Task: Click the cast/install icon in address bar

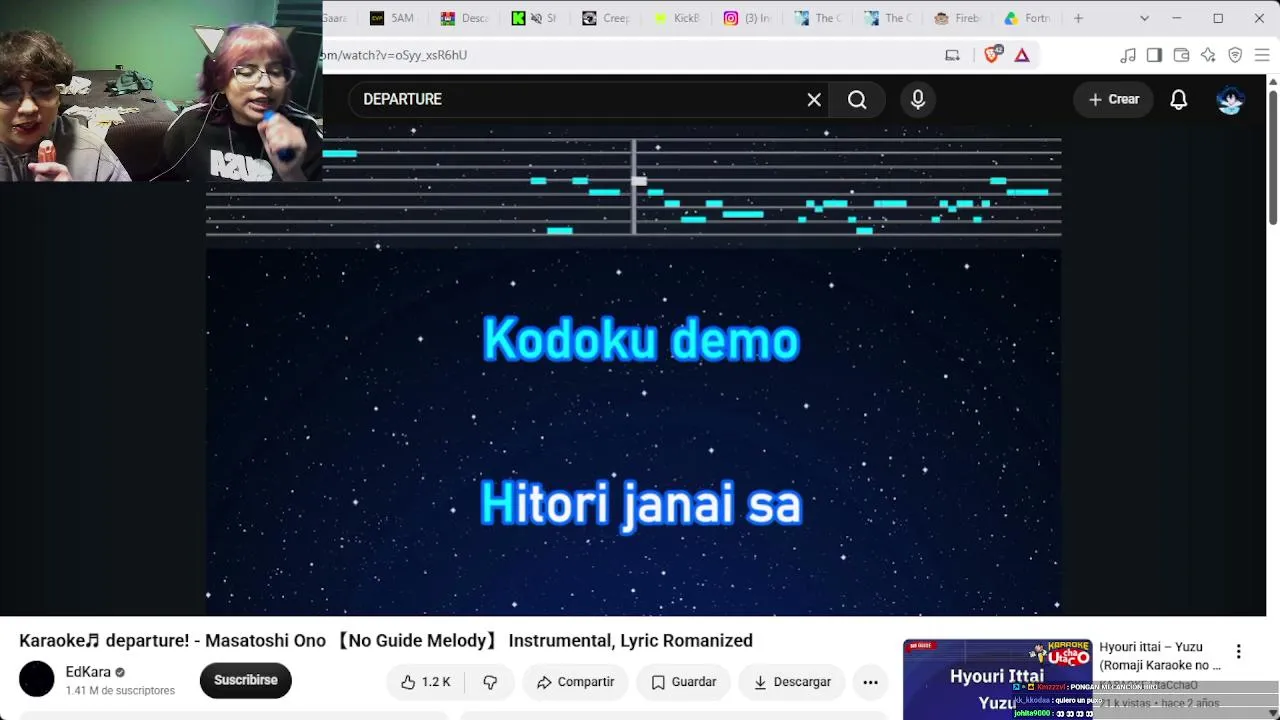Action: (x=952, y=55)
